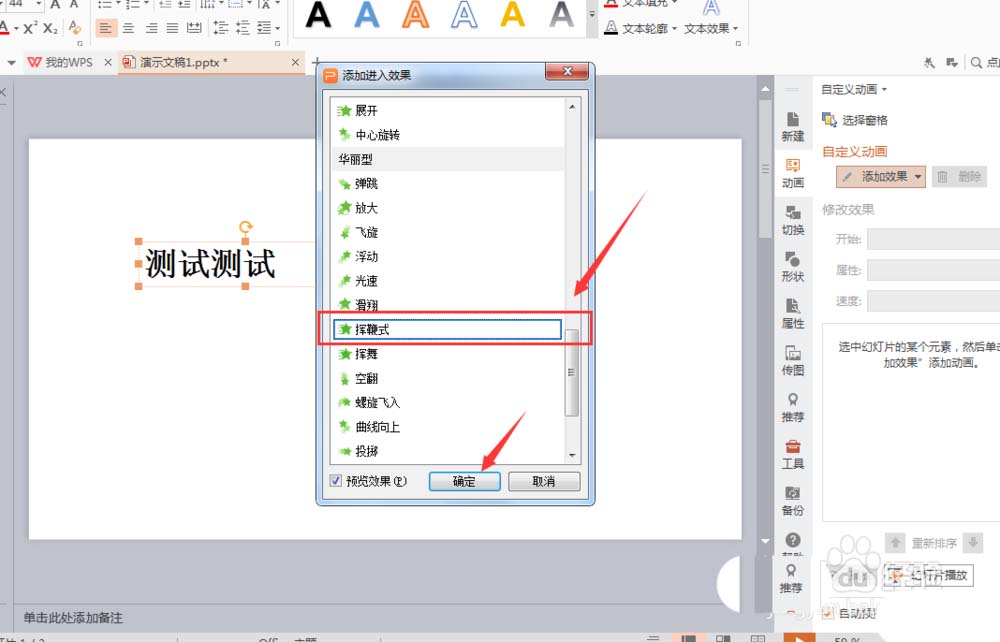1000x642 pixels.
Task: Expand the font size 44 dropdown
Action: coord(37,5)
